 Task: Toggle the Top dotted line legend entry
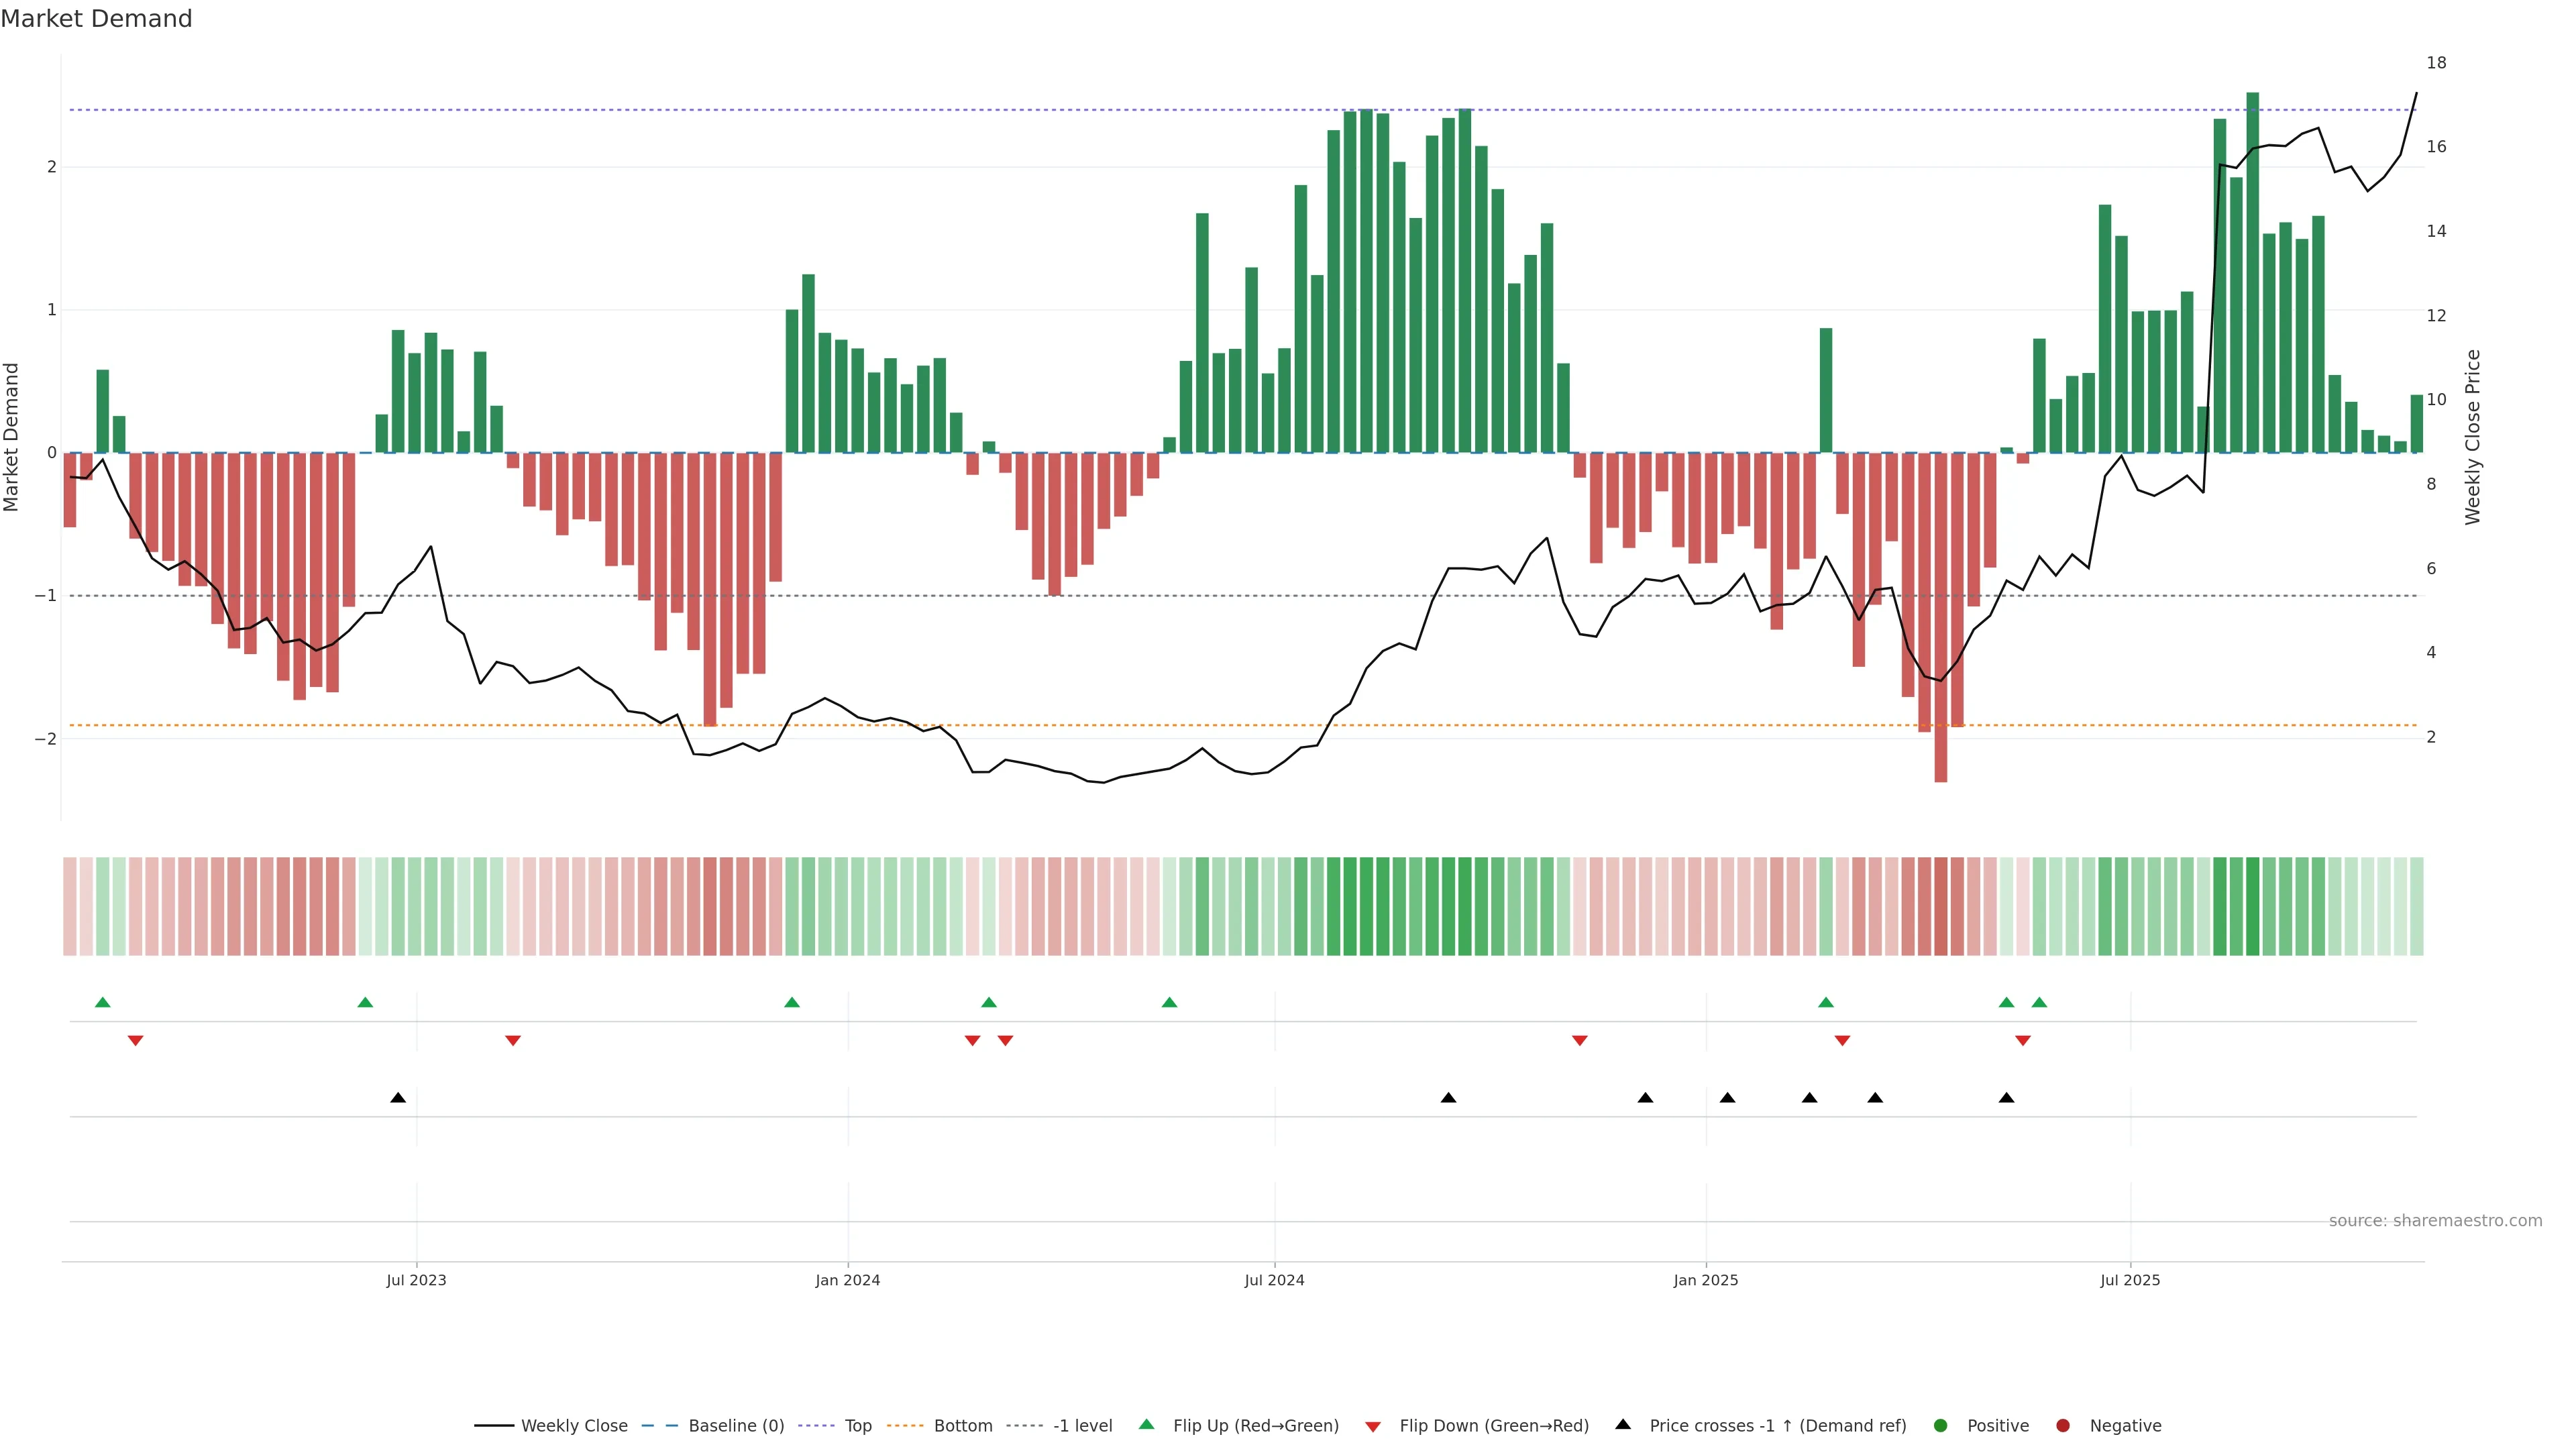(857, 1425)
